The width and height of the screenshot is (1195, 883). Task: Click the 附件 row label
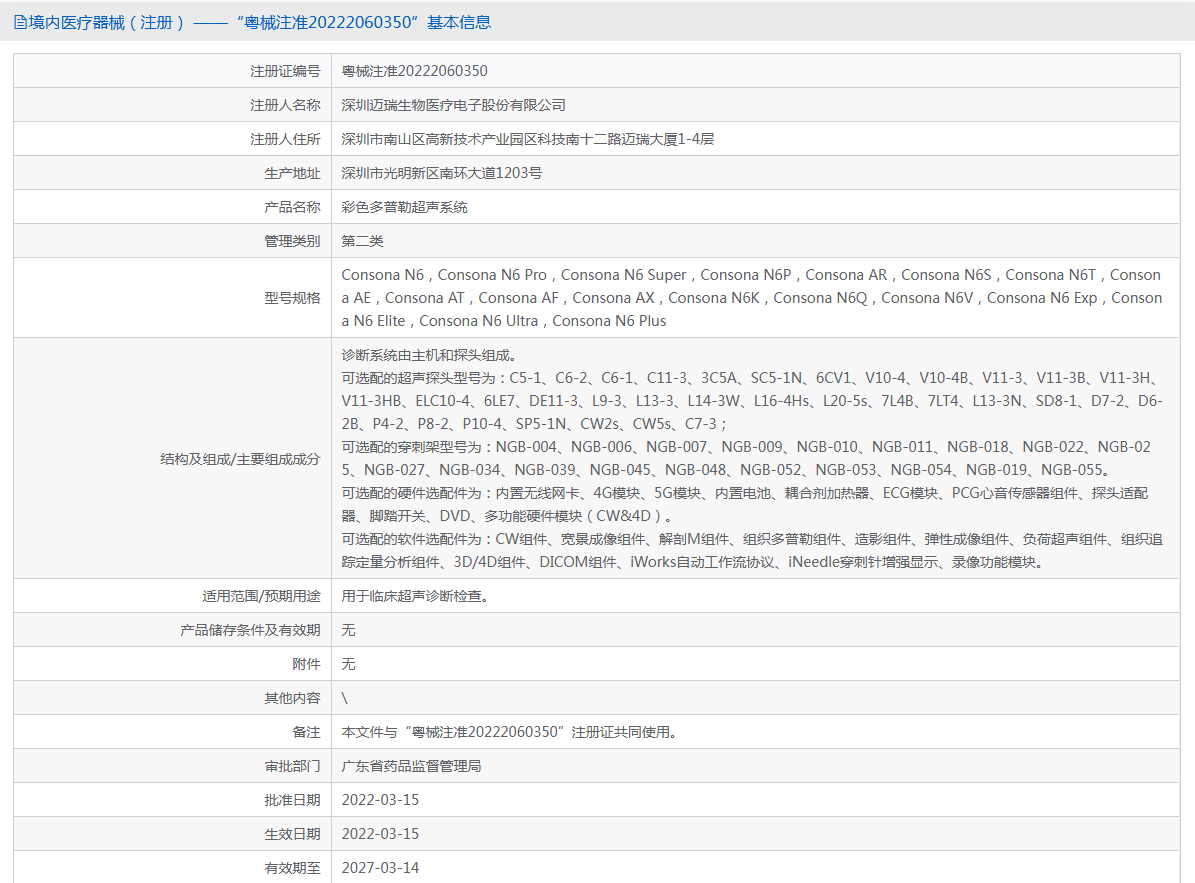[x=306, y=664]
